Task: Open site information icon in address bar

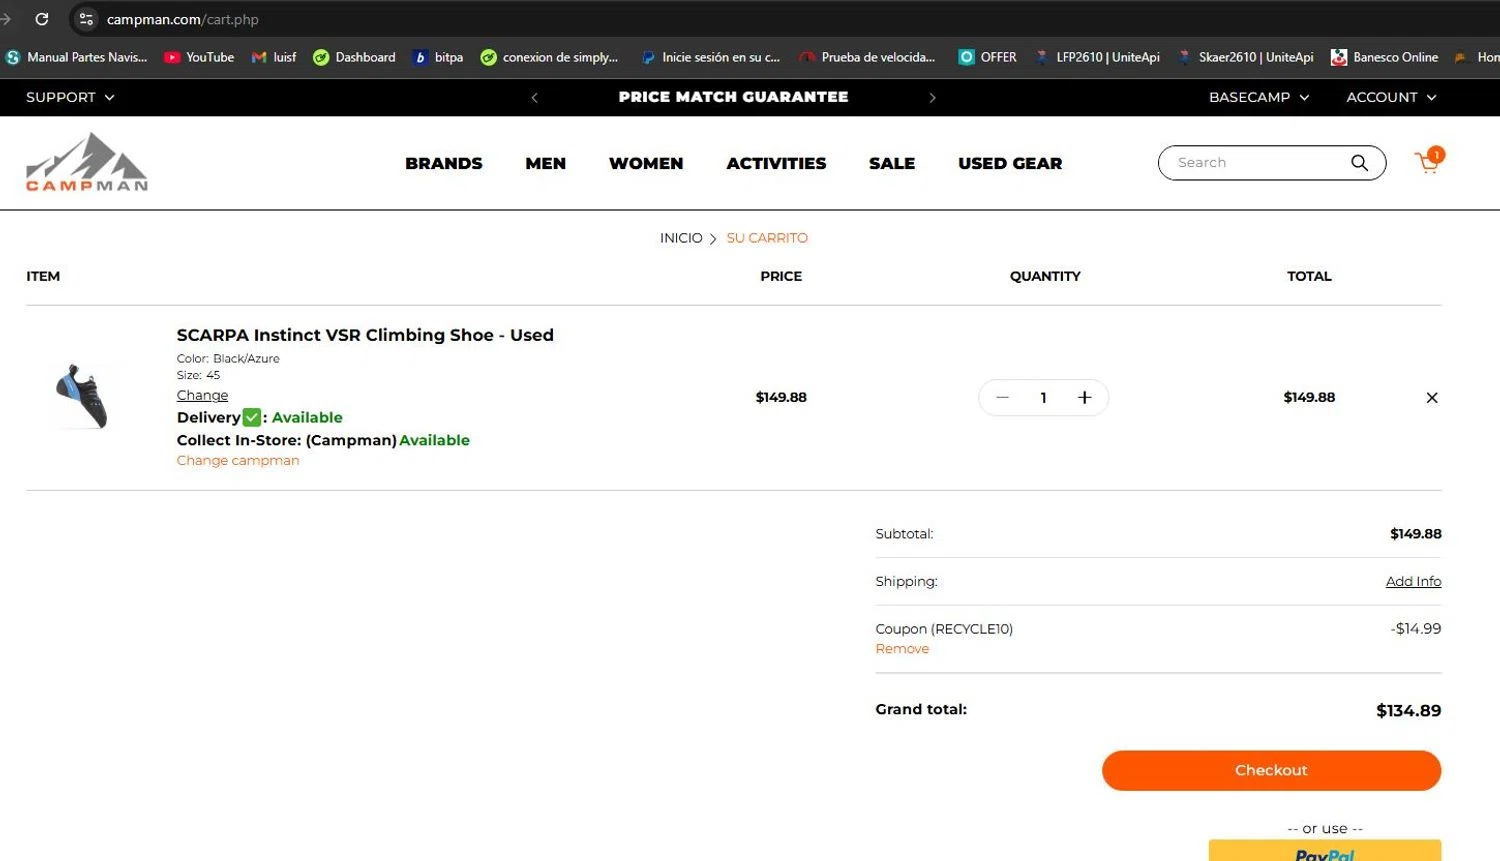Action: pos(86,19)
